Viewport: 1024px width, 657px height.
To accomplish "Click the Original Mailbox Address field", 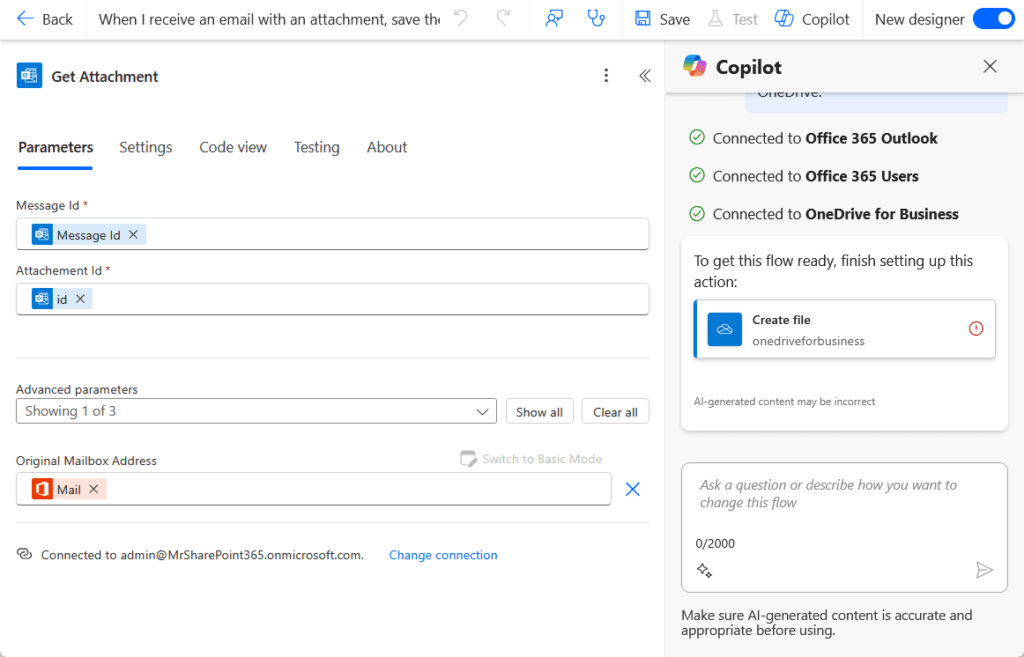I will [313, 489].
